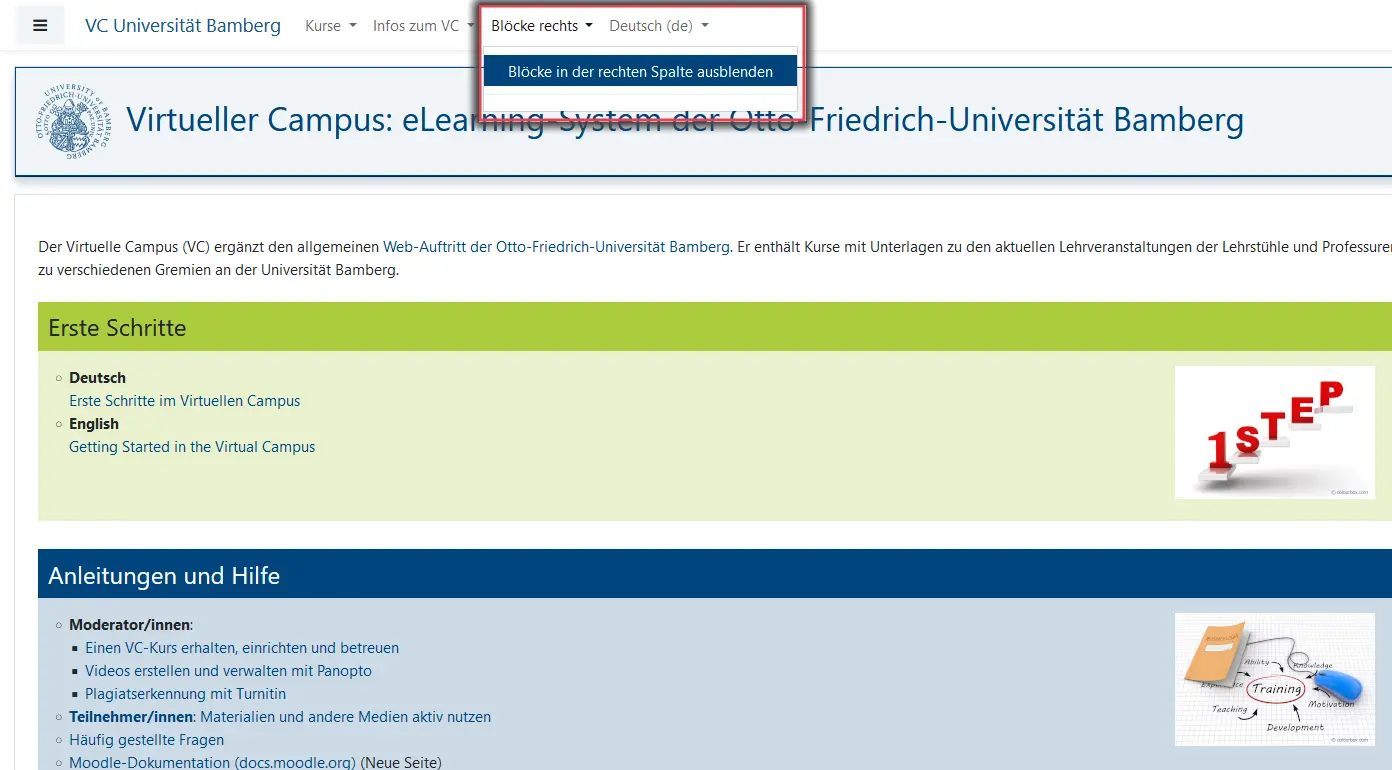Open Videos erstellen und verwalten mit Panopto
Screen dimensions: 1392x770
click(x=228, y=671)
